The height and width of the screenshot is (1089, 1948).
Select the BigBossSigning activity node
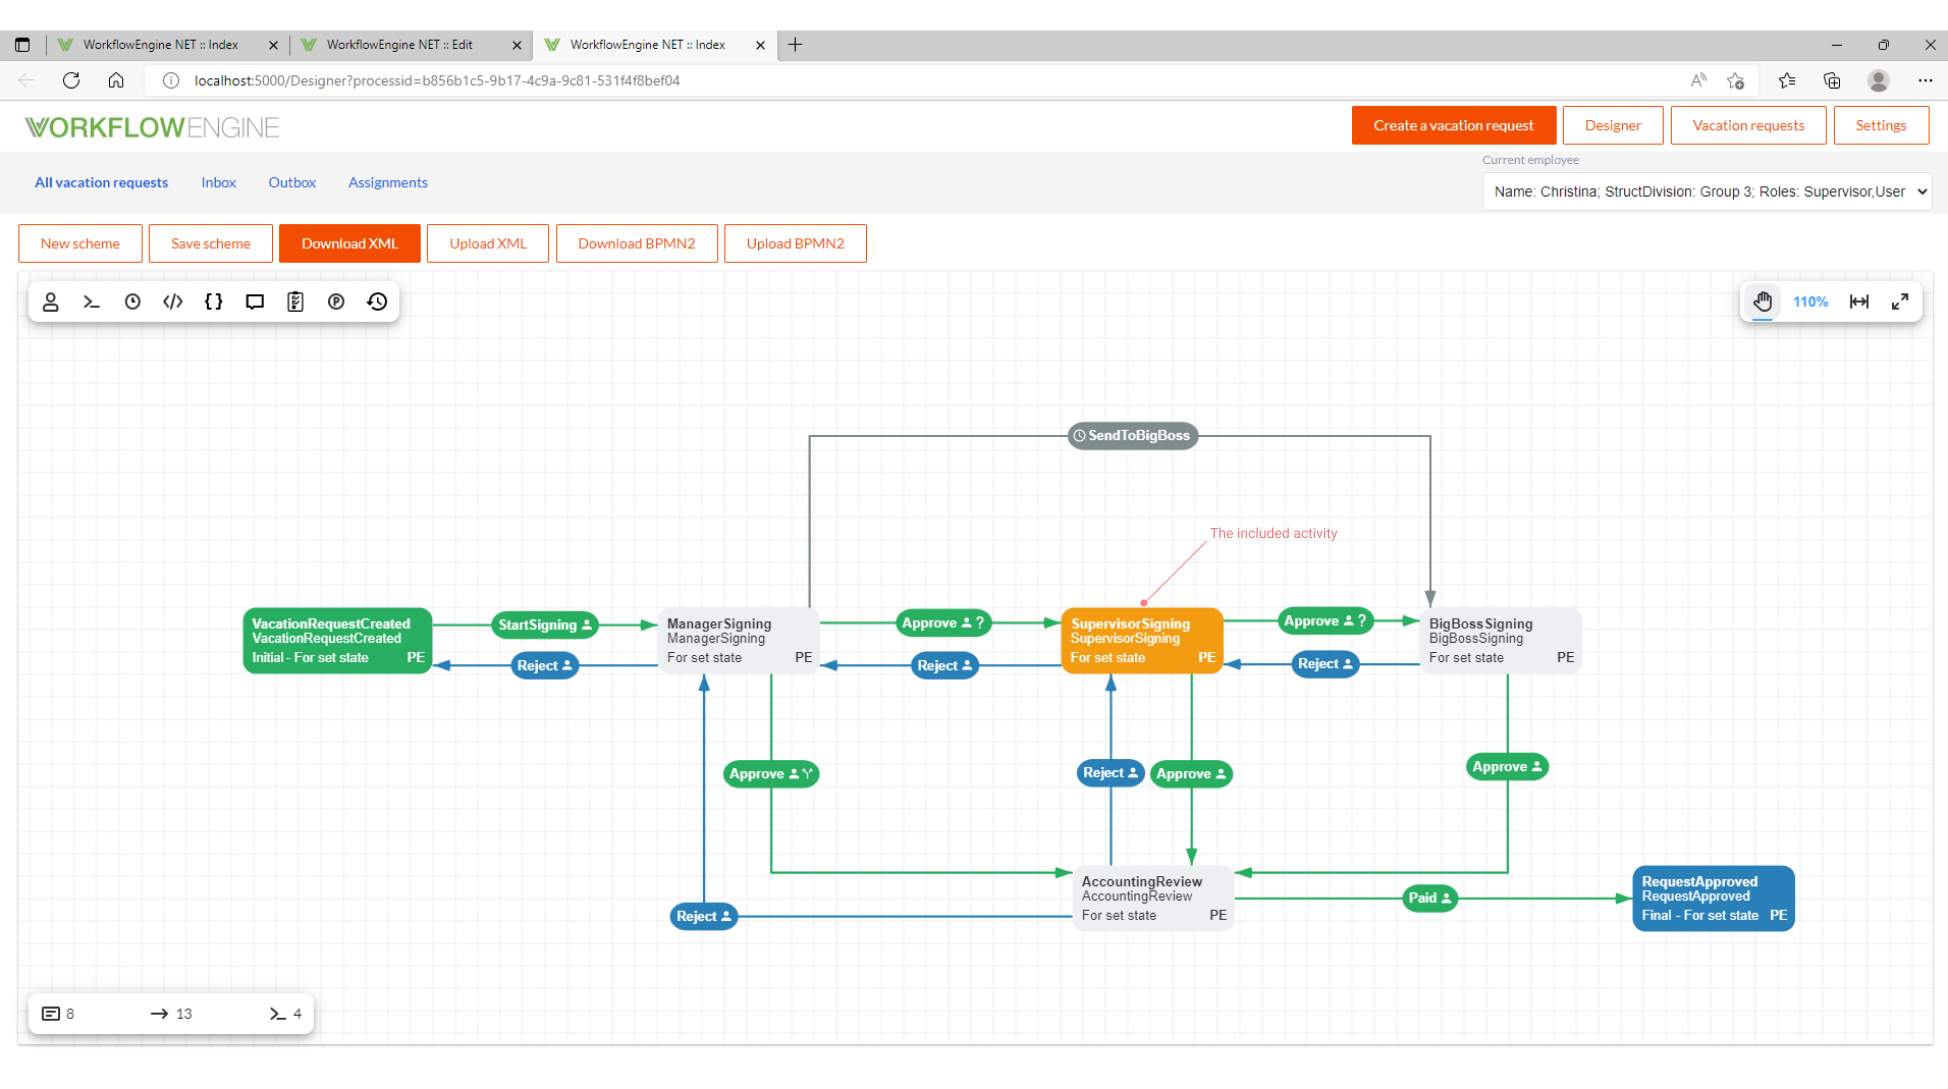(1501, 640)
